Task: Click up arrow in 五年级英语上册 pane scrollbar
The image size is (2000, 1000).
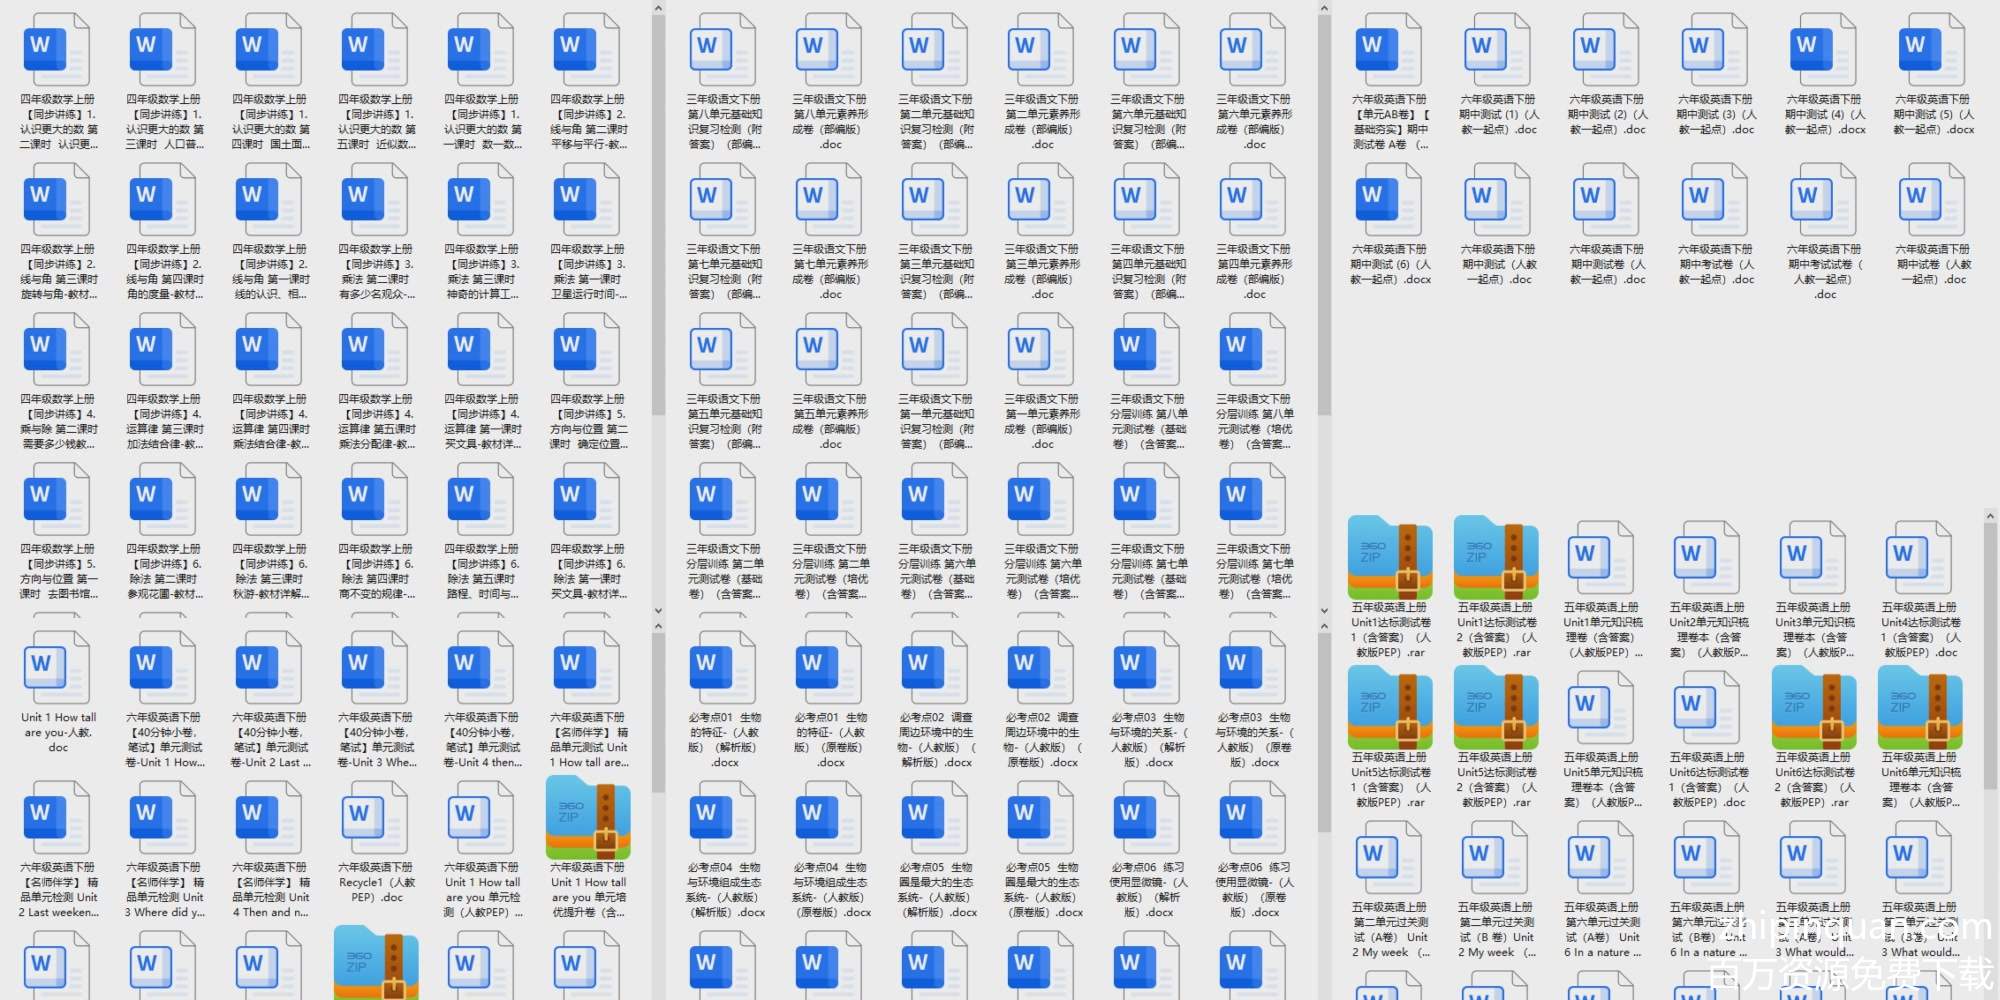Action: point(1990,516)
